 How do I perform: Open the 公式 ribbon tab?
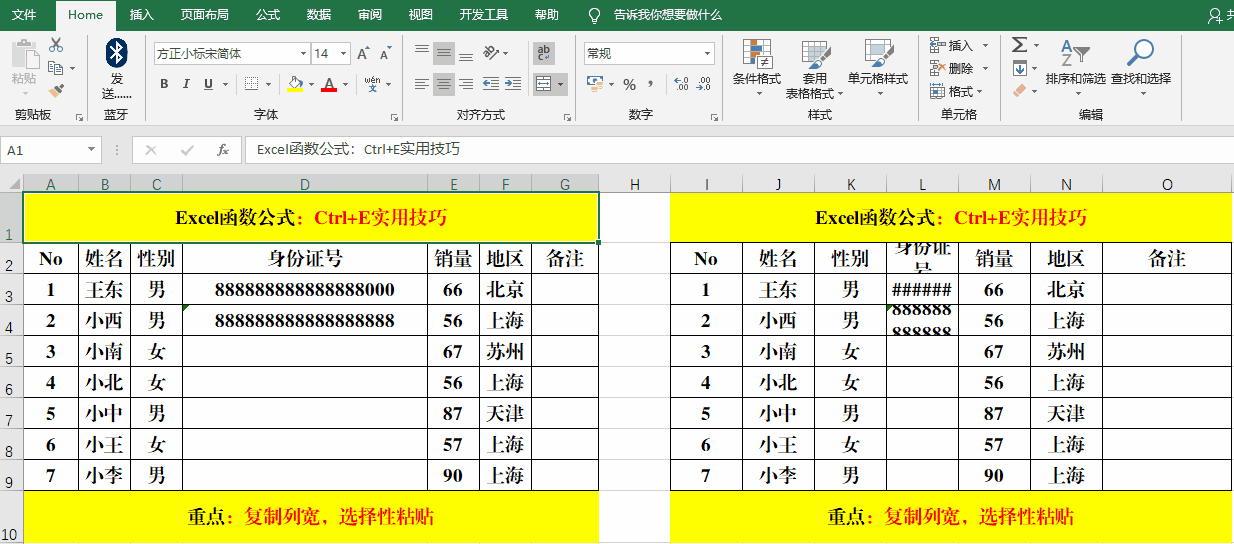(268, 15)
